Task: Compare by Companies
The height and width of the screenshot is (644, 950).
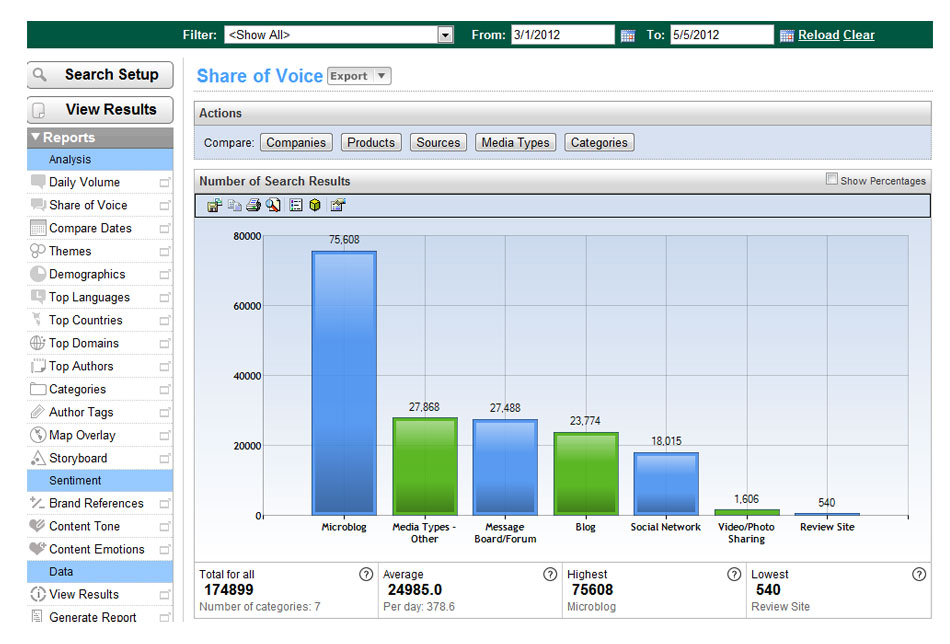Action: 296,142
